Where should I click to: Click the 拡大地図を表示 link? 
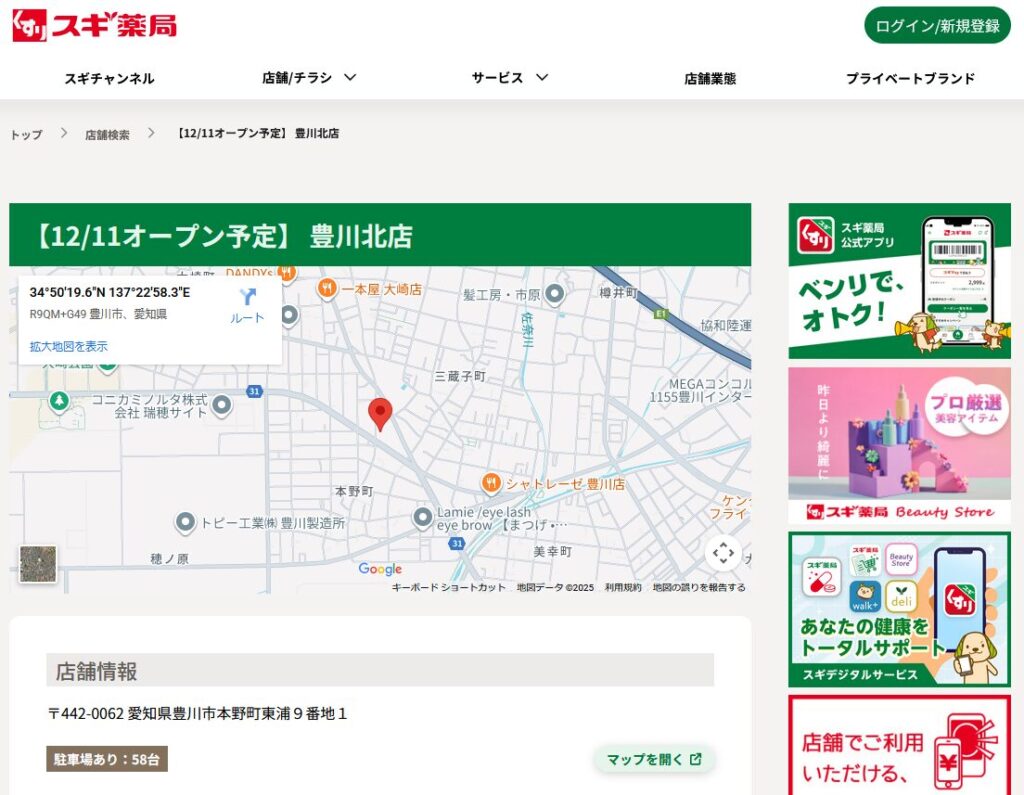pos(69,347)
